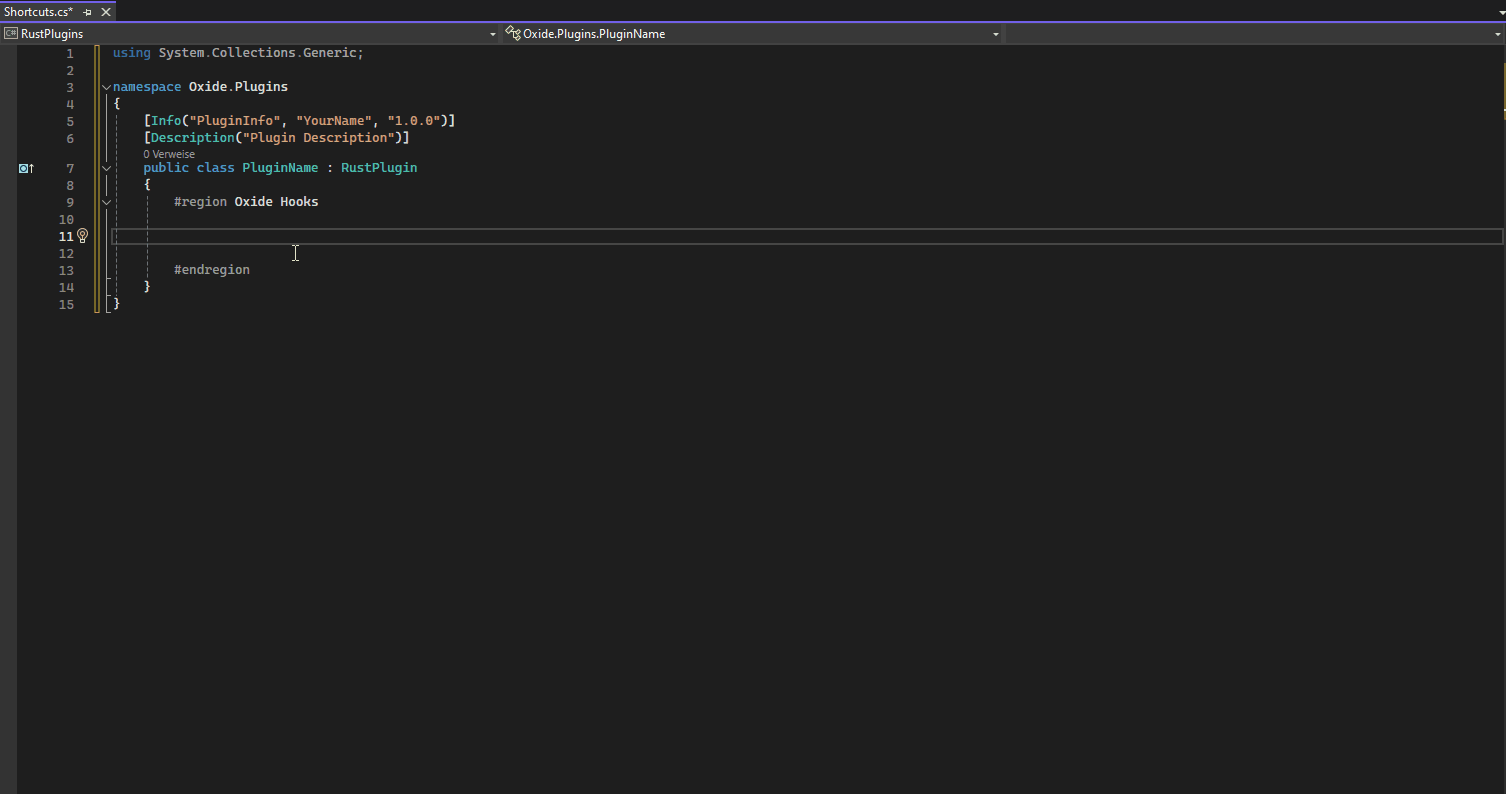Pin the Shortcuts.cs tab
This screenshot has height=794, width=1506.
(88, 12)
